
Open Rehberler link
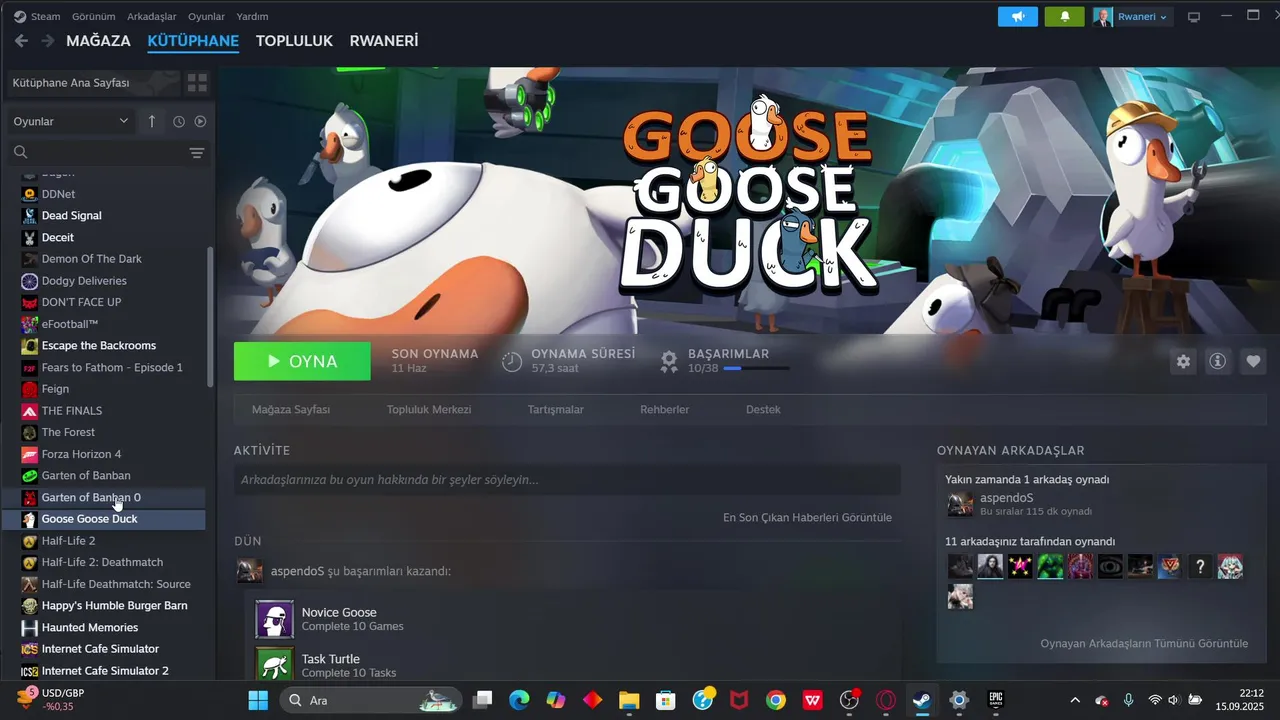[665, 410]
